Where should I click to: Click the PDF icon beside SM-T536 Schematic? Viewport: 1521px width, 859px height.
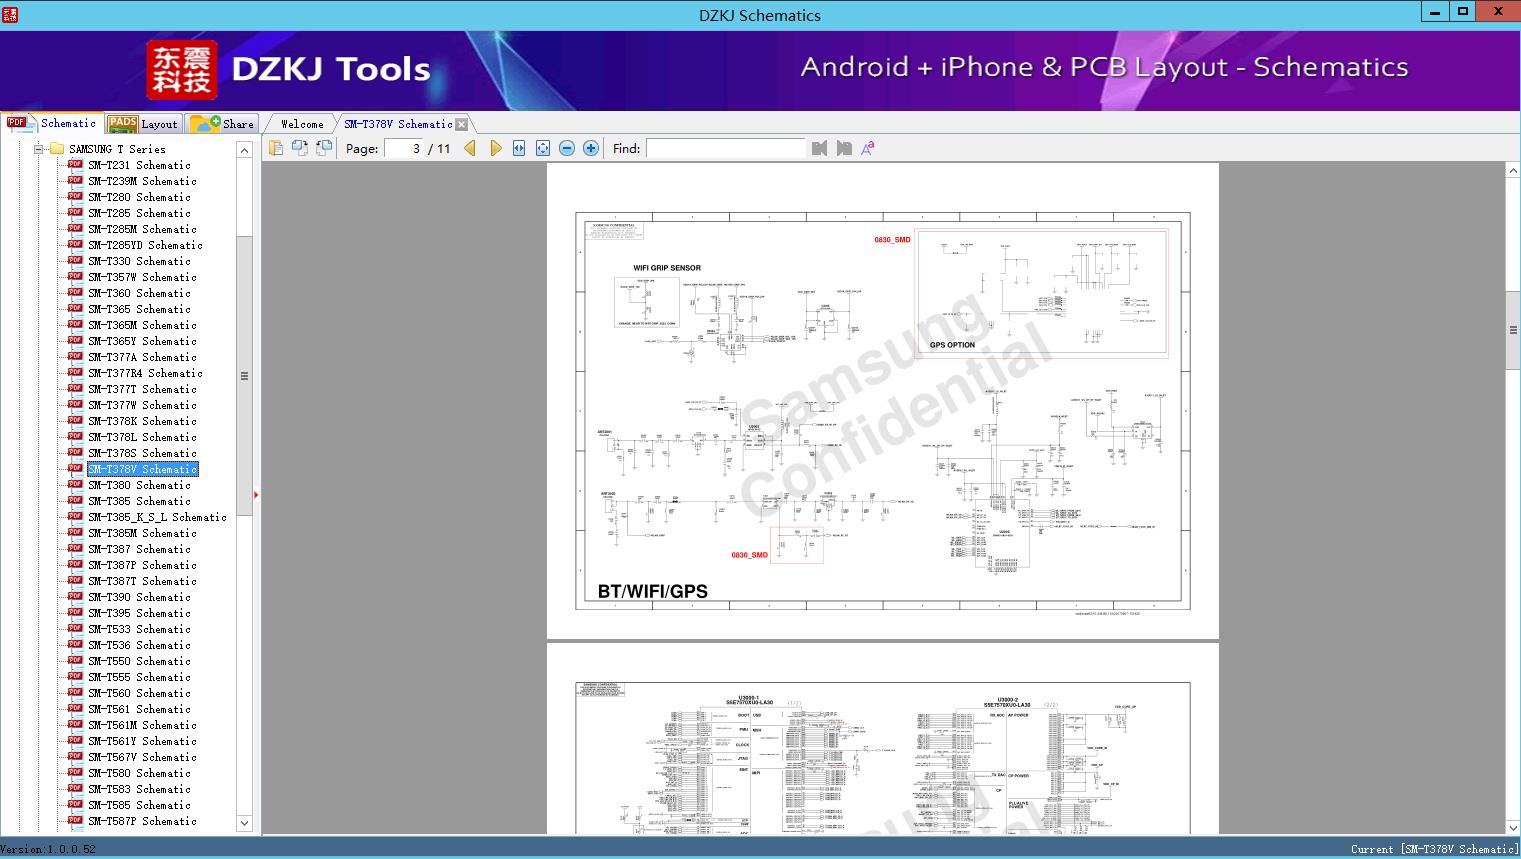pyautogui.click(x=75, y=644)
